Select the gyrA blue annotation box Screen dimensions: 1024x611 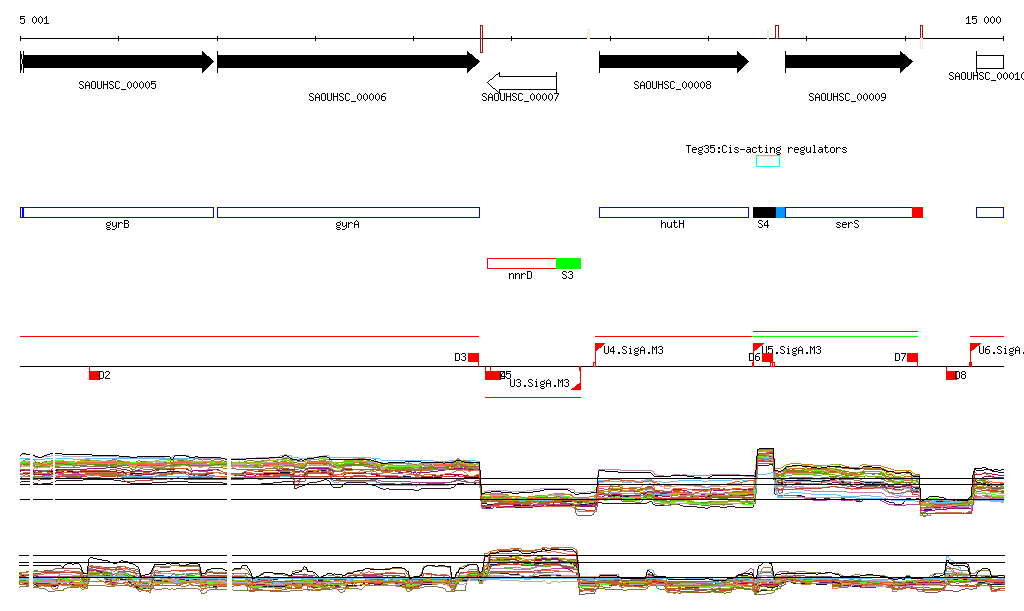(x=348, y=212)
